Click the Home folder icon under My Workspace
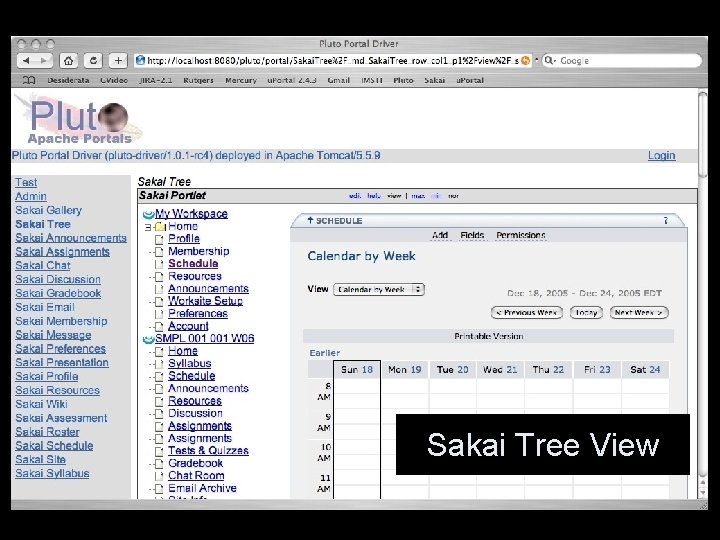Image resolution: width=720 pixels, height=540 pixels. (159, 226)
